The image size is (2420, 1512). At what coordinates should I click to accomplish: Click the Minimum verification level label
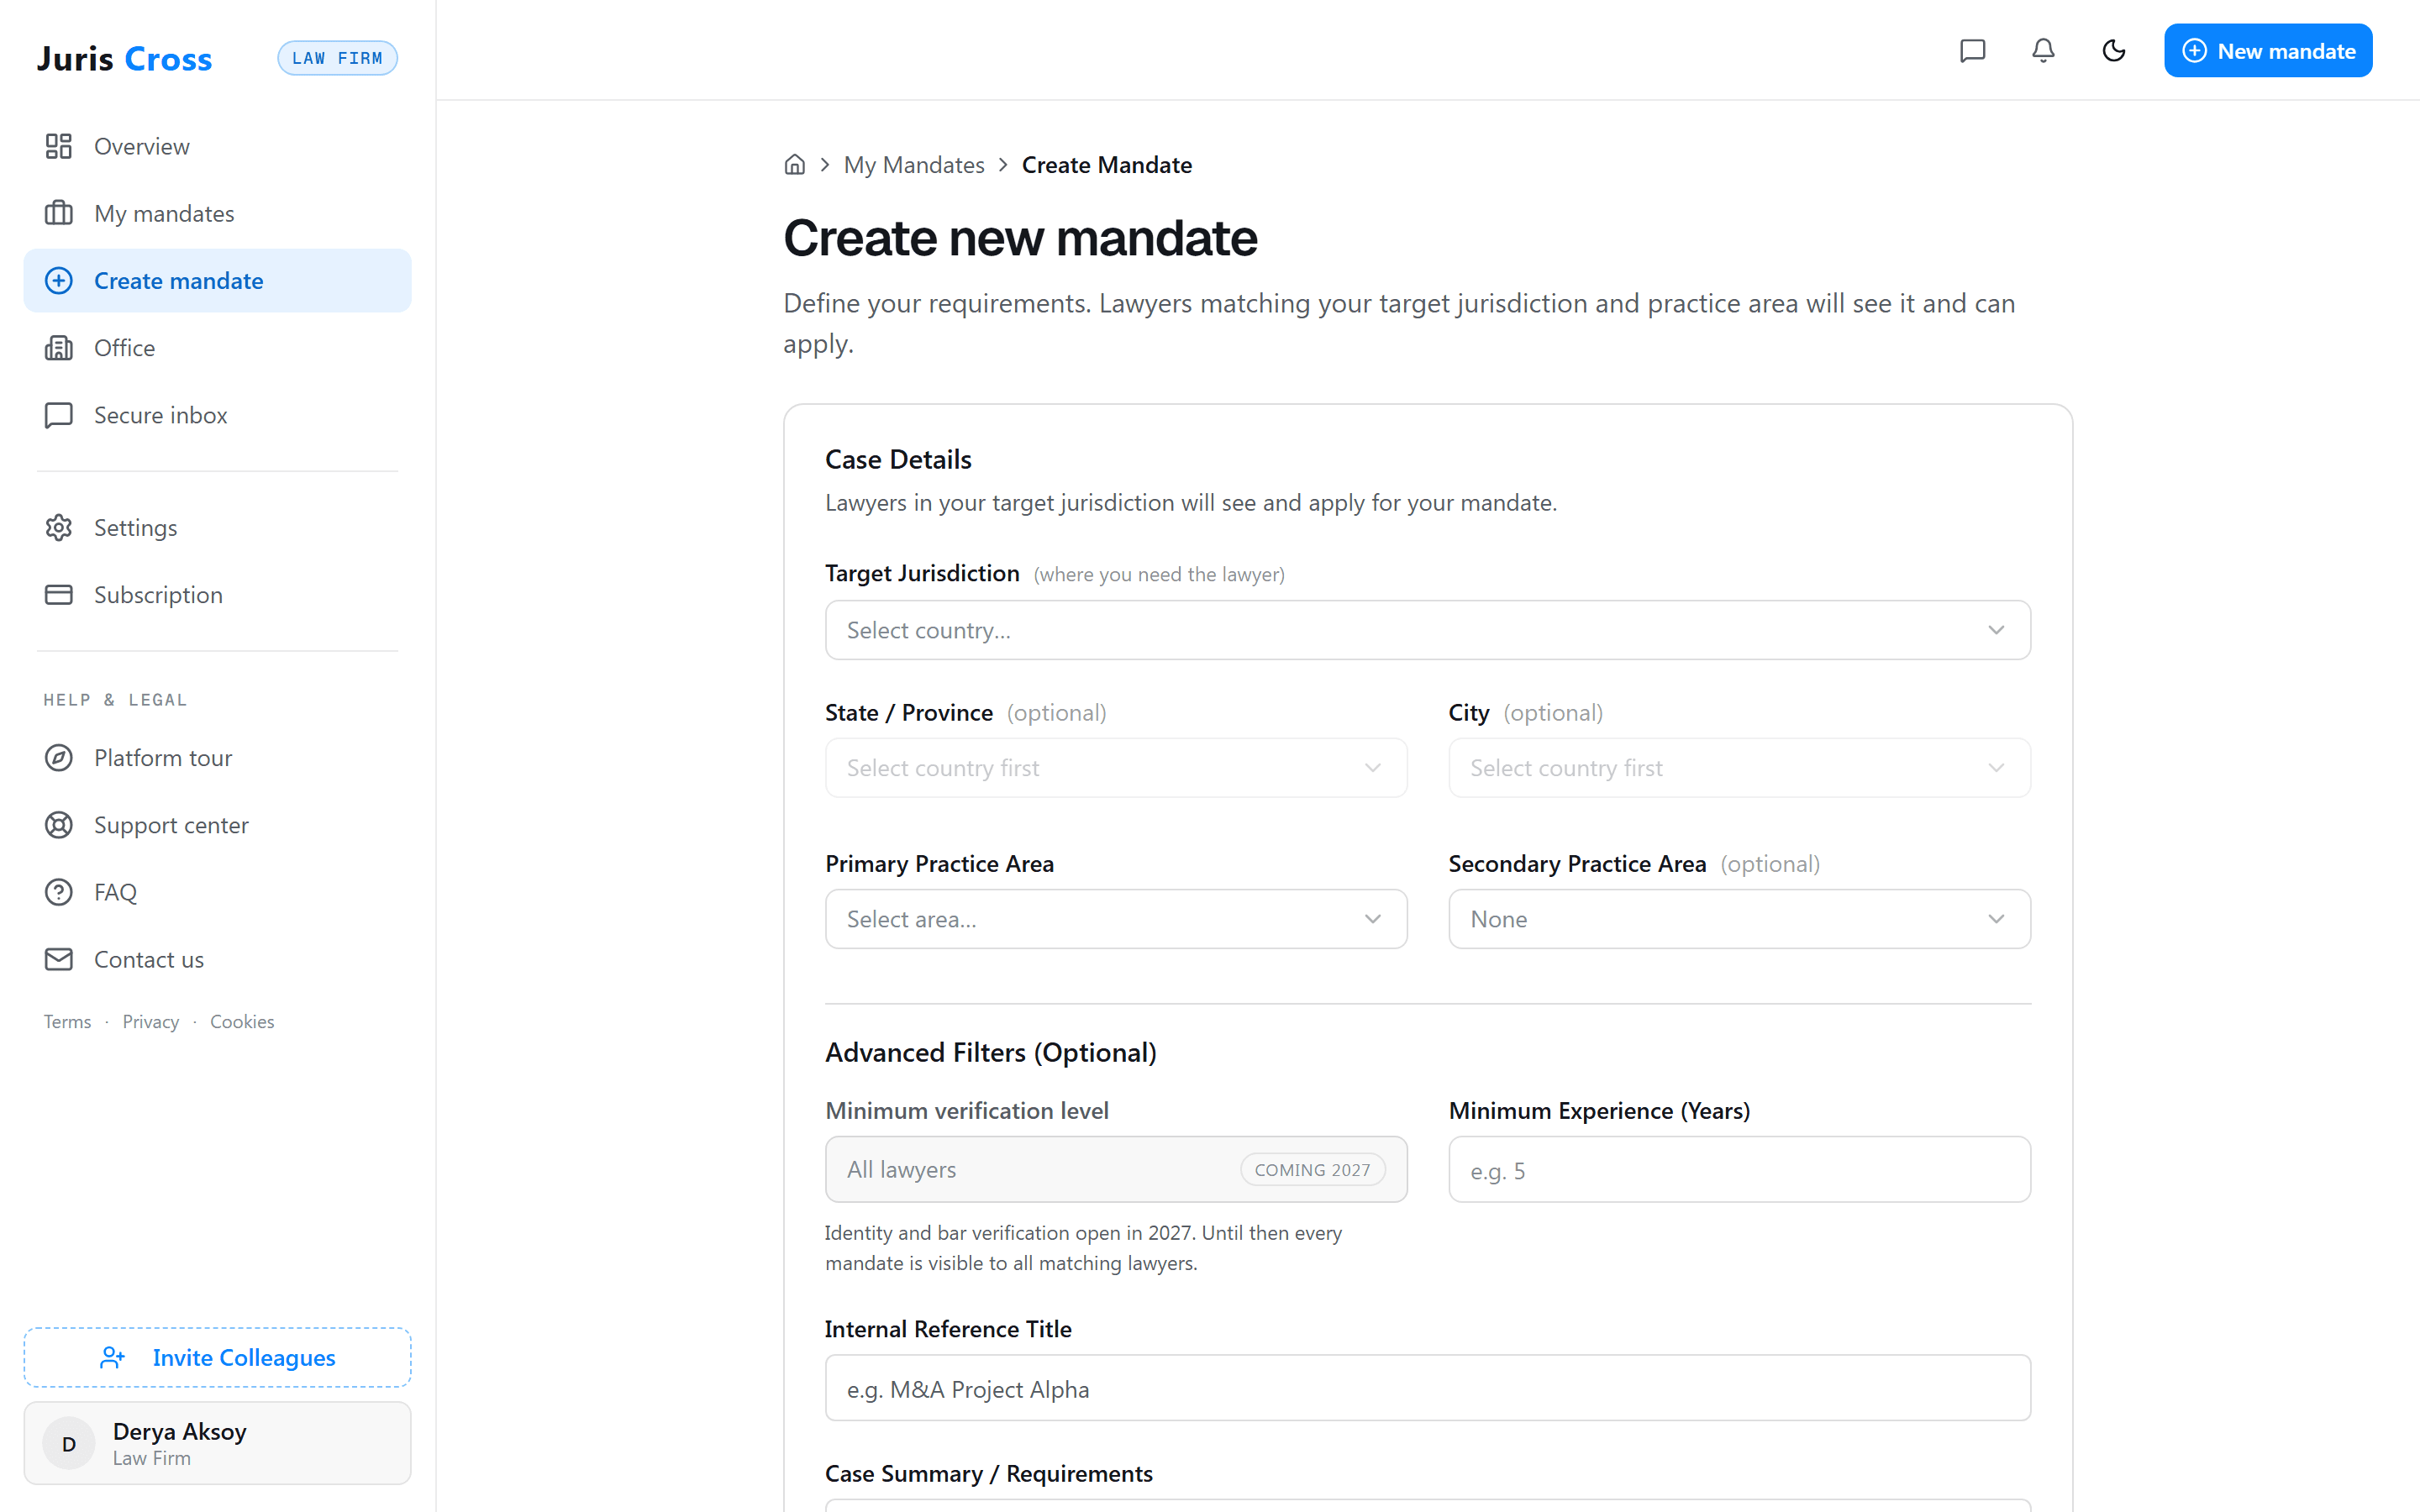(x=966, y=1110)
